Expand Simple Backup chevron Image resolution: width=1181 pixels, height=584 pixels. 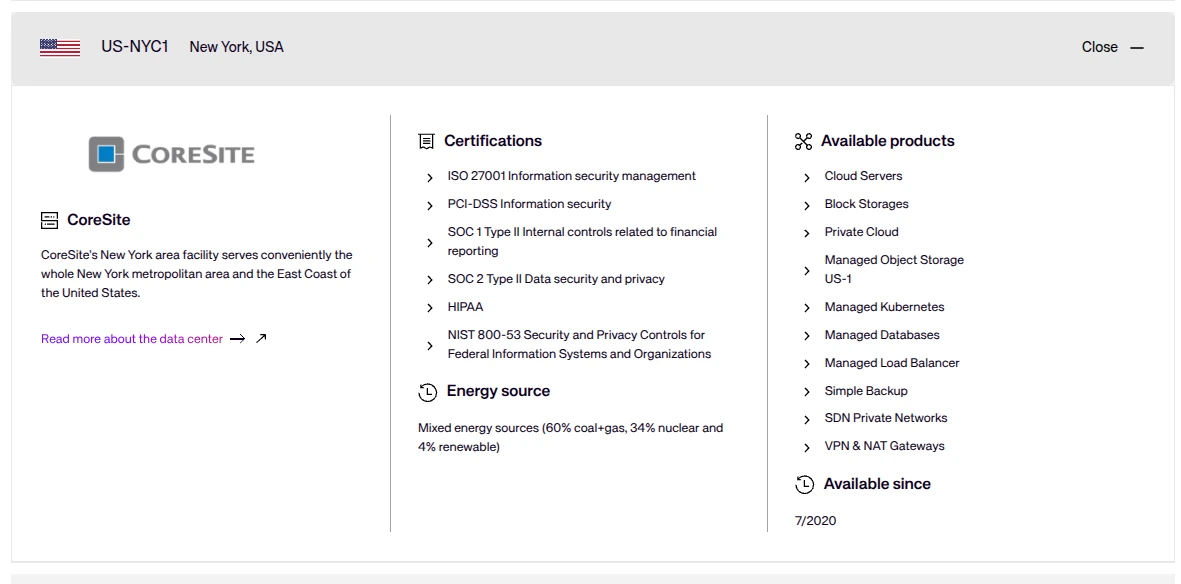tap(807, 392)
